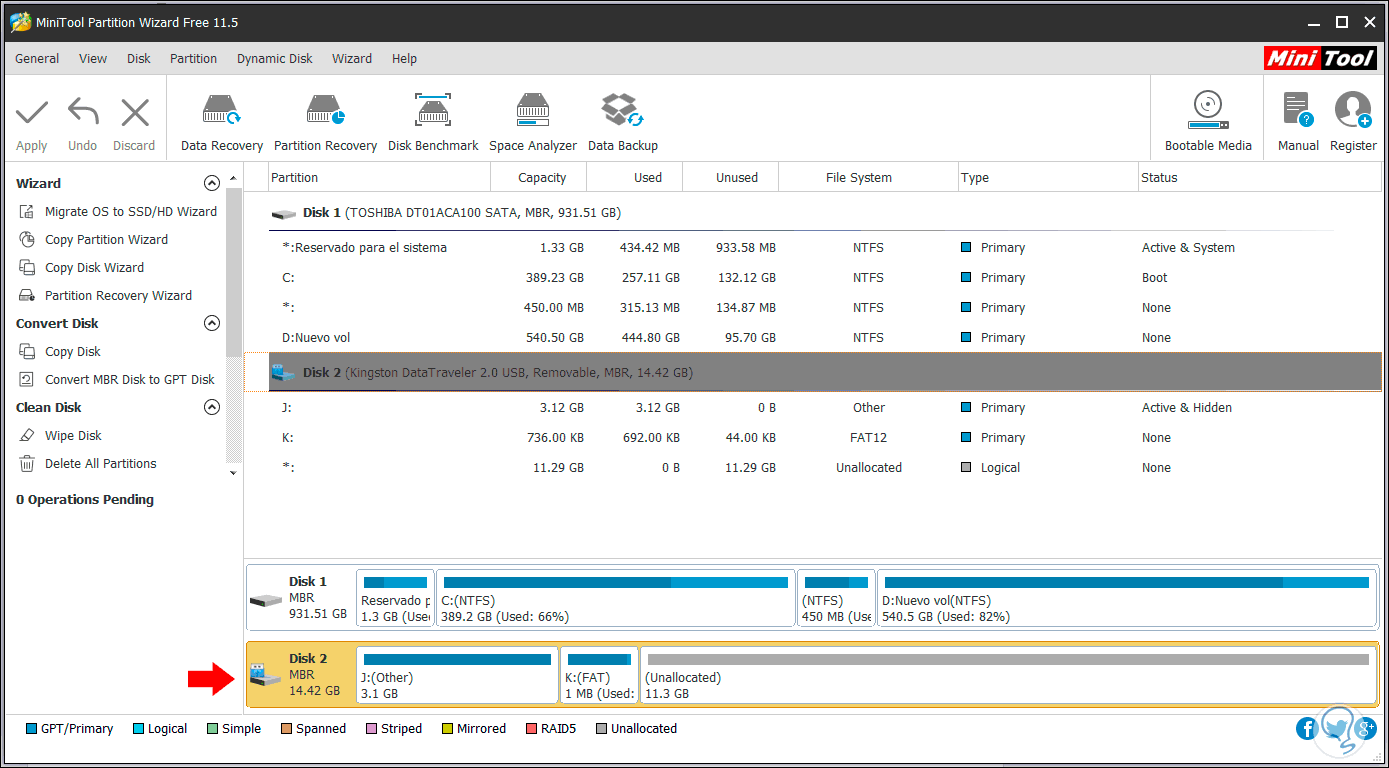The width and height of the screenshot is (1389, 768).
Task: Collapse the Convert Disk section
Action: click(211, 323)
